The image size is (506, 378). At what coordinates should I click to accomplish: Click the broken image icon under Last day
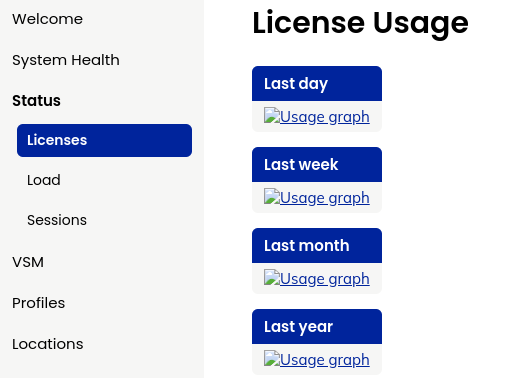[x=272, y=115]
